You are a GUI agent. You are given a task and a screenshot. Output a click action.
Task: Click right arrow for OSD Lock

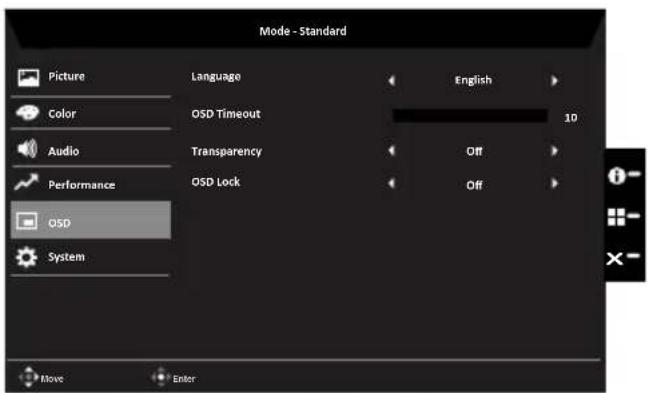tap(554, 183)
